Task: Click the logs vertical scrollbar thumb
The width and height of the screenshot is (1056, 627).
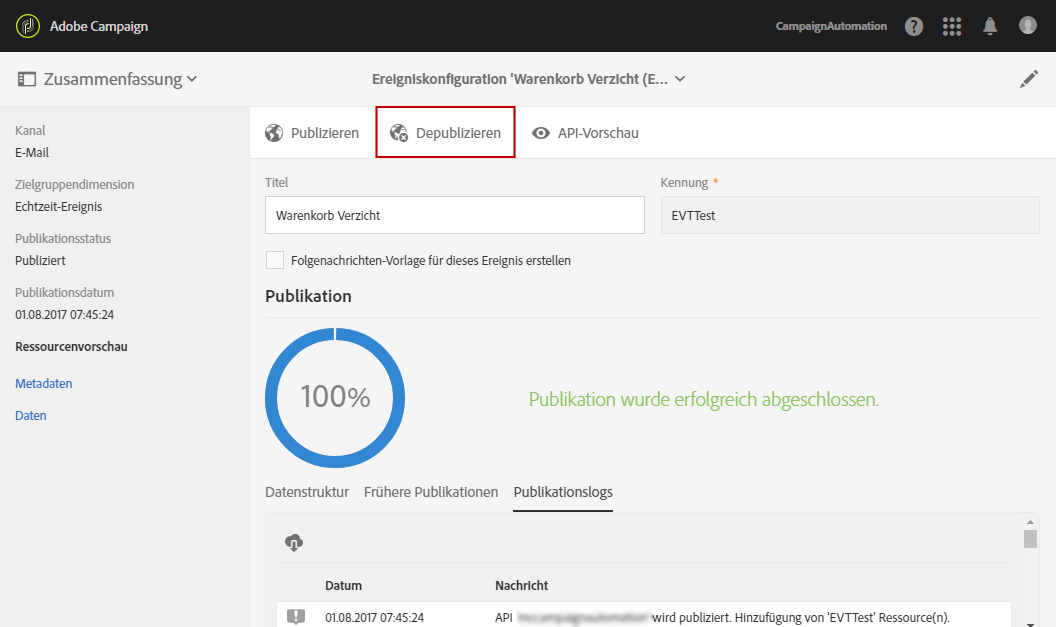Action: point(1030,539)
